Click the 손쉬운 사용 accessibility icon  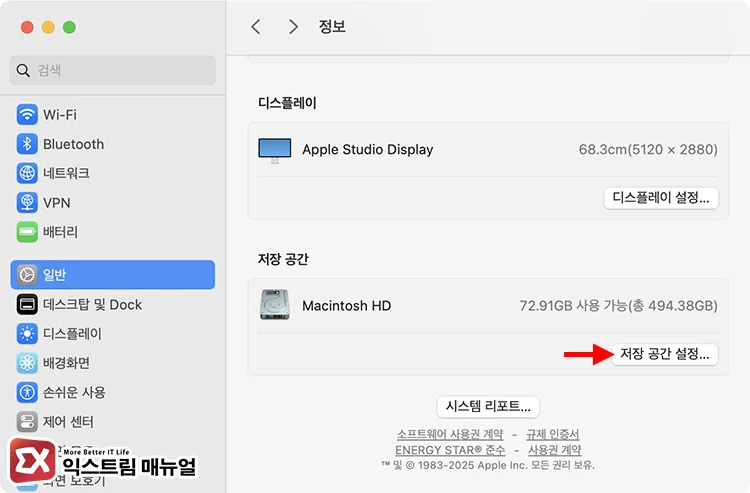(x=27, y=392)
